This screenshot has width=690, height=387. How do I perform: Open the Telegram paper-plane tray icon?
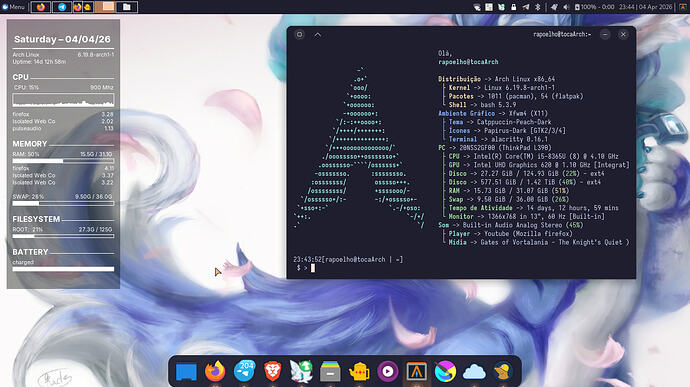(526, 7)
